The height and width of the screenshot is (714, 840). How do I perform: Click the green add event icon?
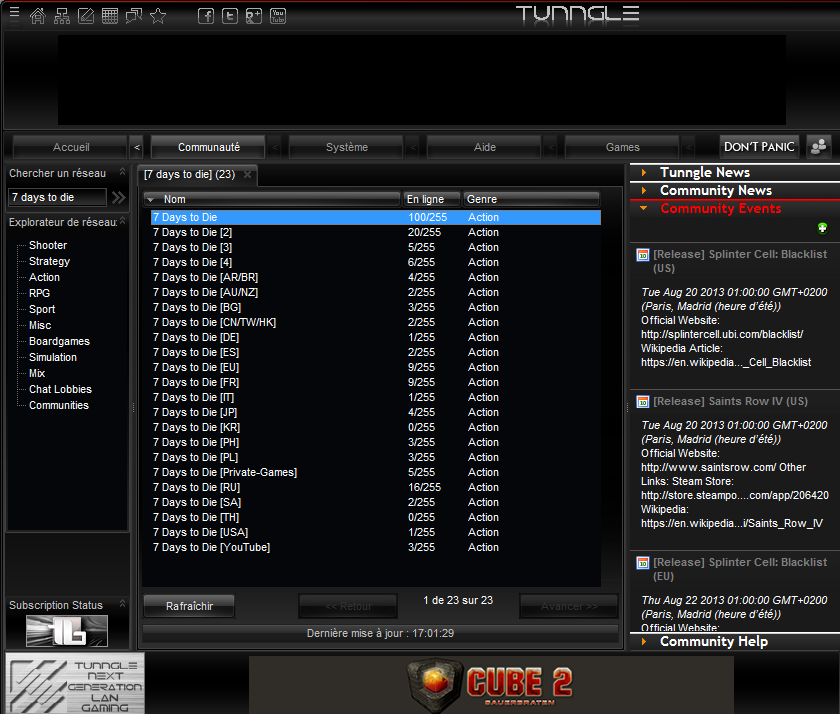(x=822, y=229)
